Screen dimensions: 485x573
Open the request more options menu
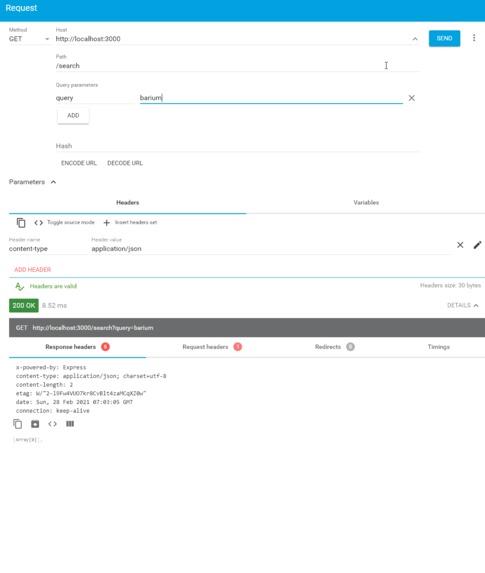point(474,38)
